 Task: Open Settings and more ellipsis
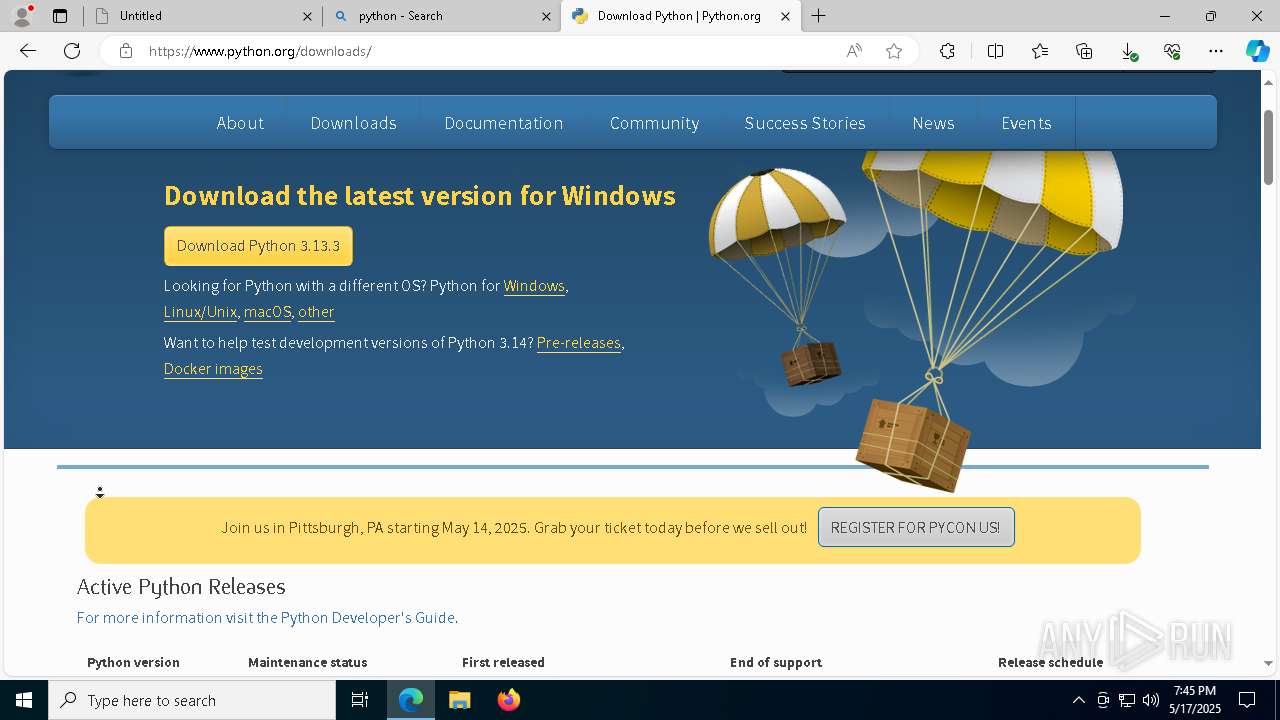(1216, 51)
